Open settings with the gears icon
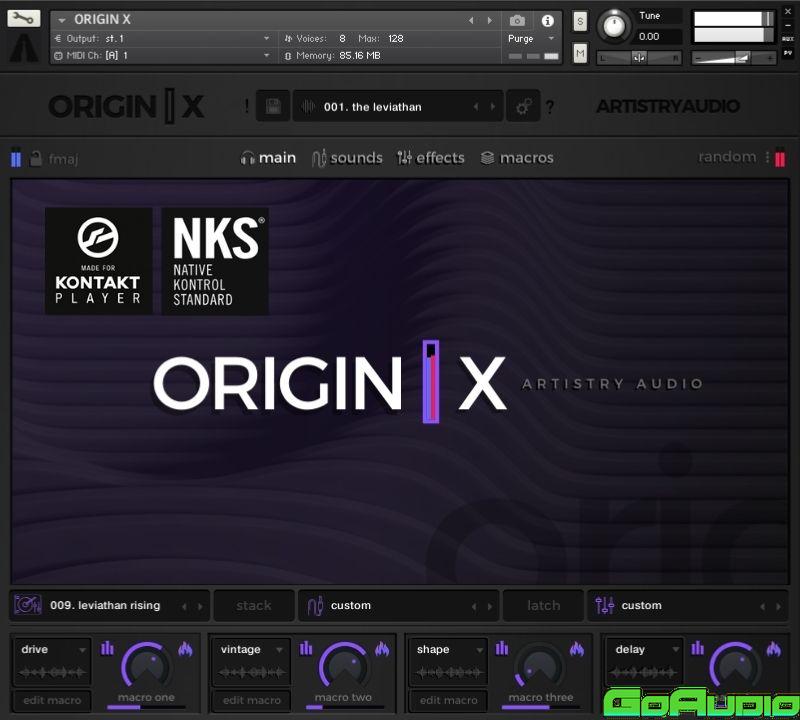The height and width of the screenshot is (720, 800). (523, 107)
